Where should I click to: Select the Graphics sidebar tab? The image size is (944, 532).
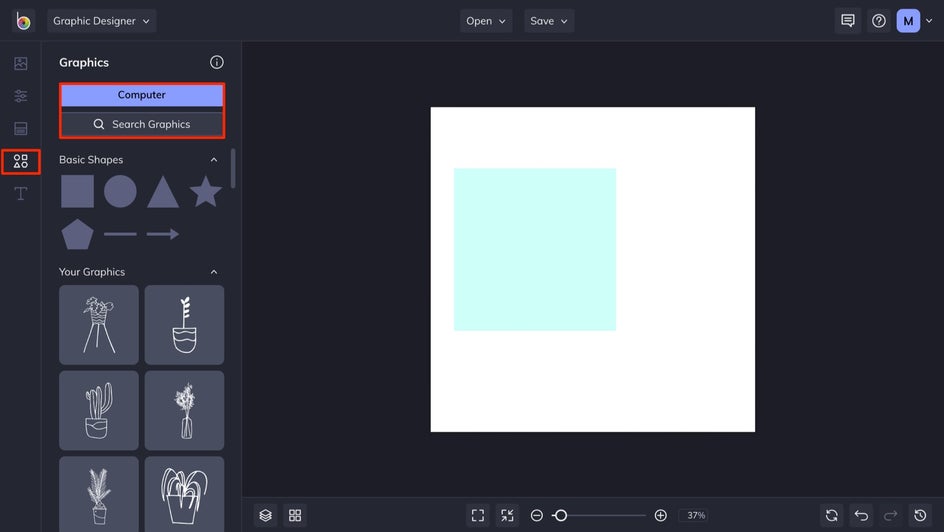point(20,161)
